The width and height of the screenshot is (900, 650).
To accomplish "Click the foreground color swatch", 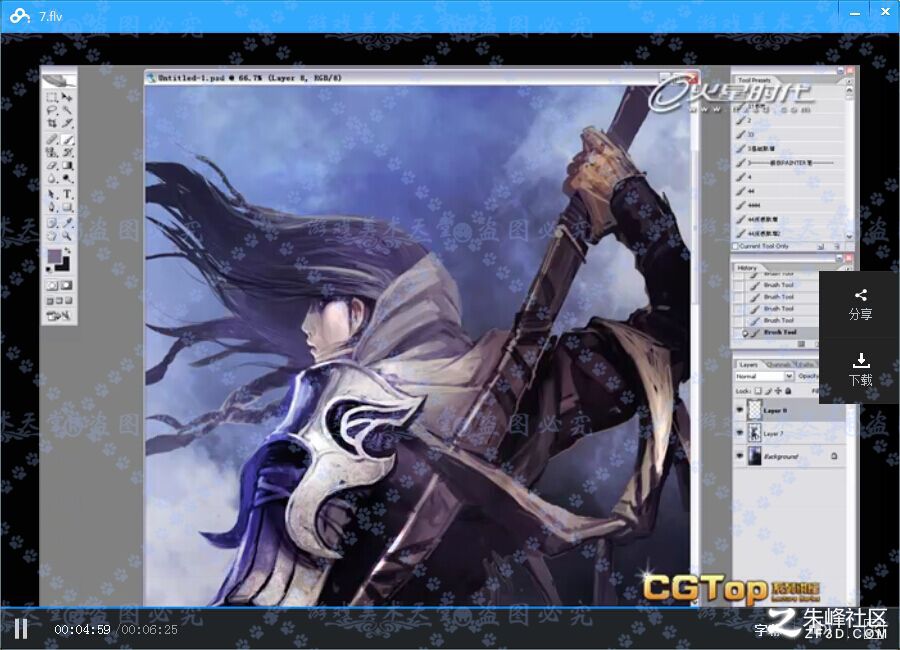I will [53, 255].
